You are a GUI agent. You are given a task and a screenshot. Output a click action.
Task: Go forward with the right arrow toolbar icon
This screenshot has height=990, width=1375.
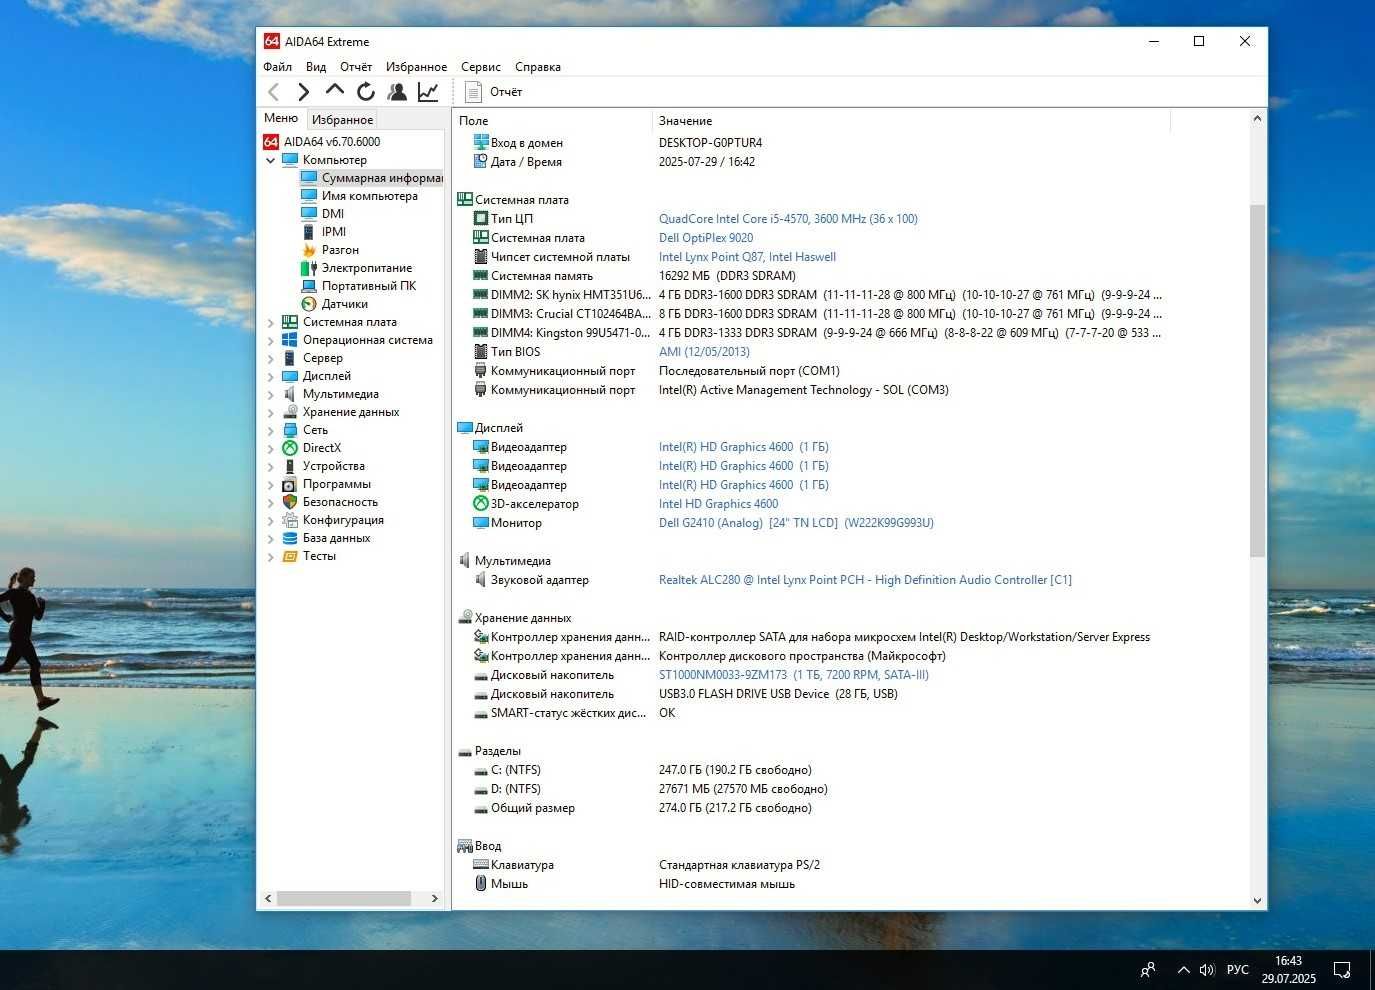pos(304,92)
